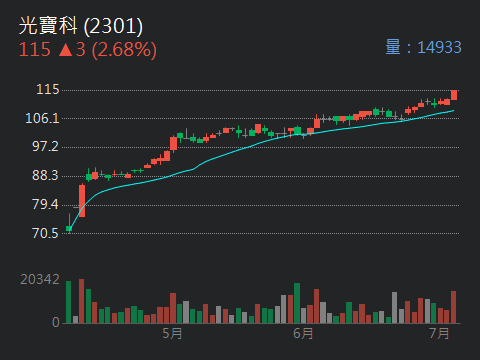Image resolution: width=480 pixels, height=360 pixels.
Task: Click the 0 volume axis label
Action: 56,322
